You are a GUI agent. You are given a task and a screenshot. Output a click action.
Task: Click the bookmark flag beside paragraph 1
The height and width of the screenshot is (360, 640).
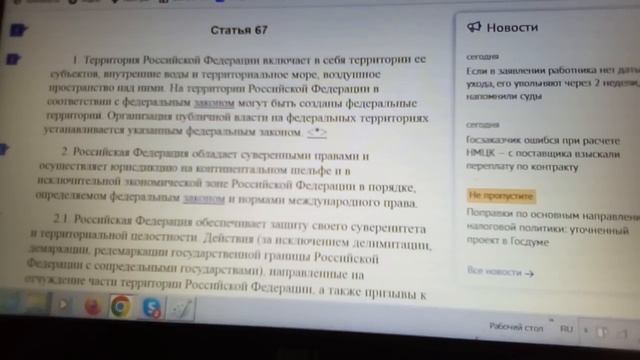point(14,59)
